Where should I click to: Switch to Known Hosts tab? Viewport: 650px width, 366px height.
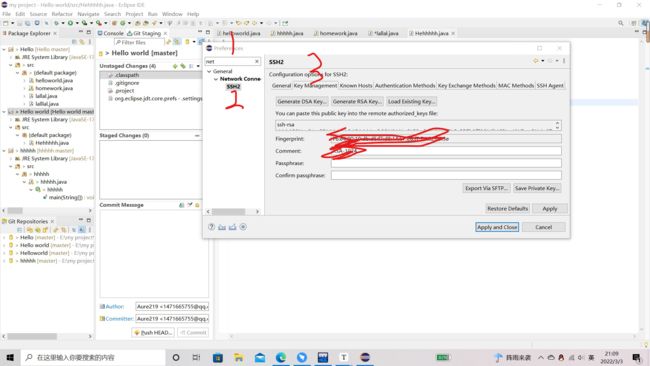pyautogui.click(x=356, y=85)
